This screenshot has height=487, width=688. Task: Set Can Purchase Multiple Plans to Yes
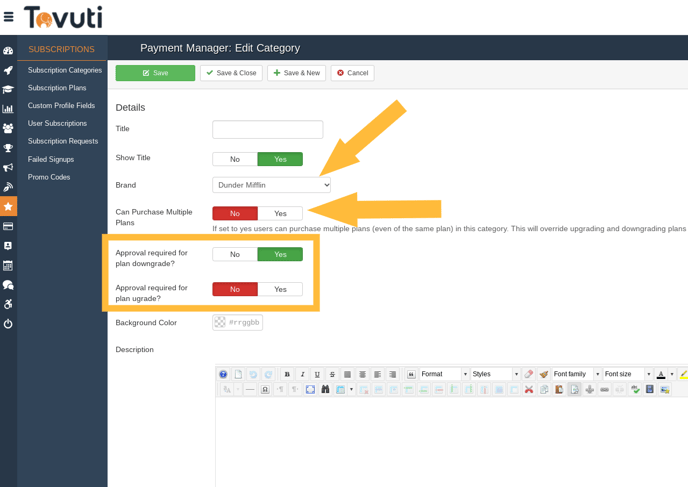[x=280, y=213]
